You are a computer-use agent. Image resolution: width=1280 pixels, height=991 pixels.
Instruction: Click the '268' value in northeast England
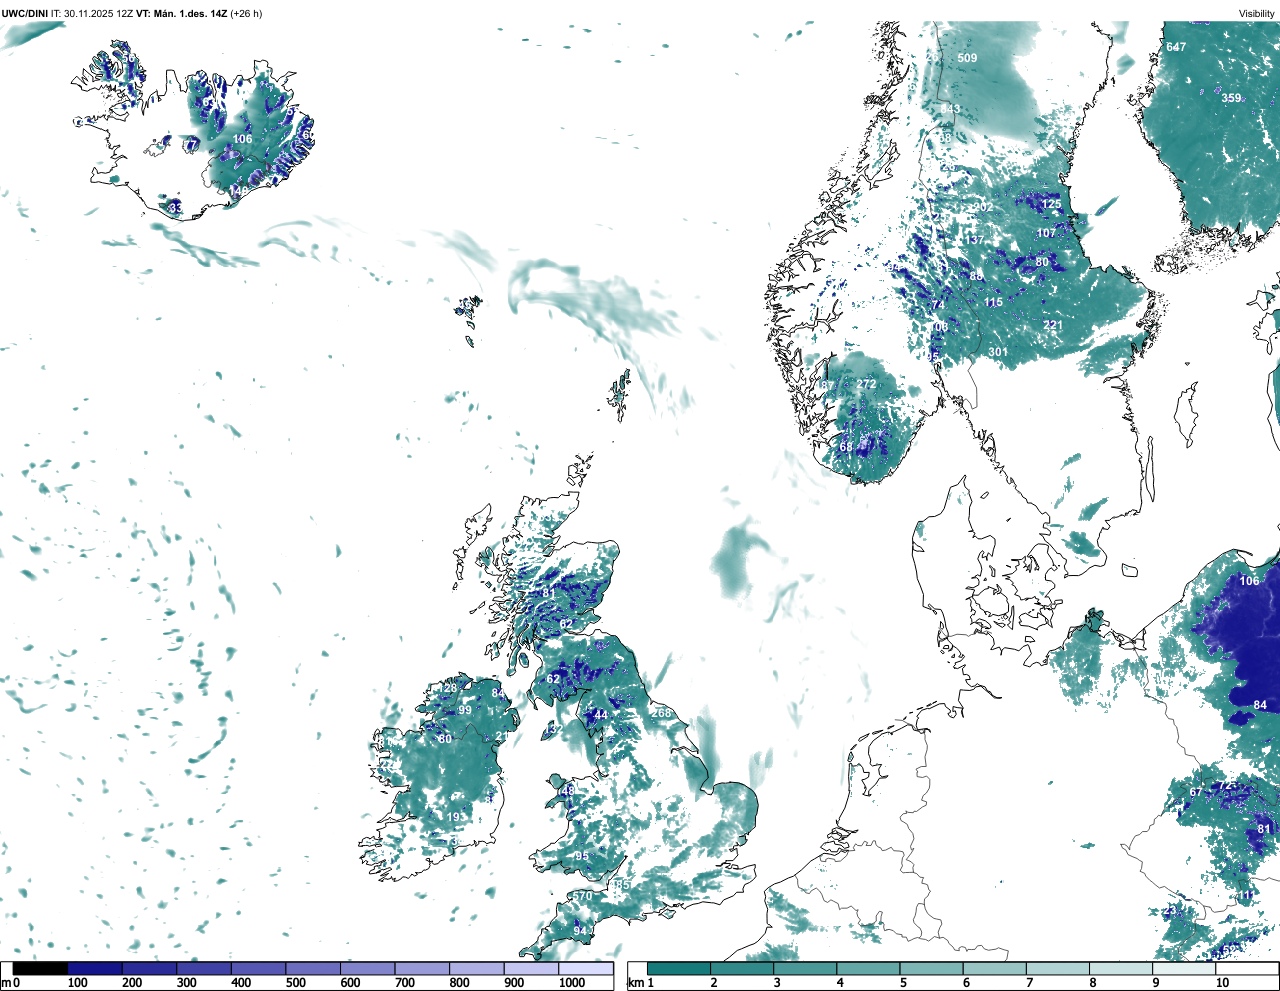pos(662,713)
